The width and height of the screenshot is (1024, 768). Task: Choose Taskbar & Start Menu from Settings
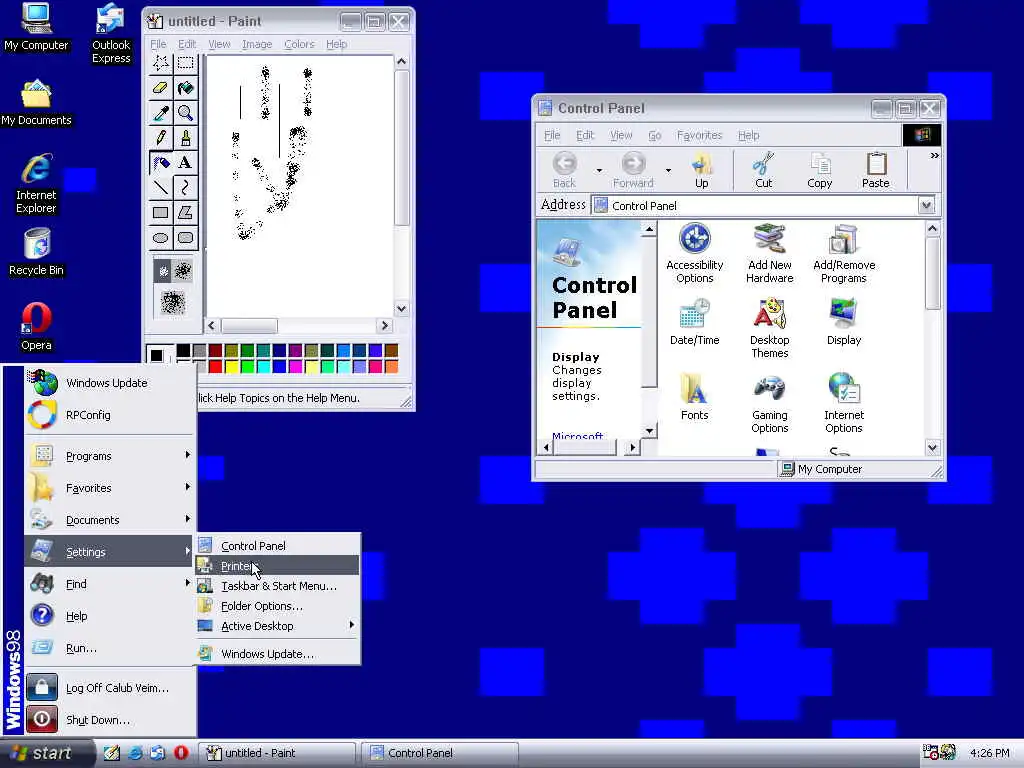pos(278,586)
